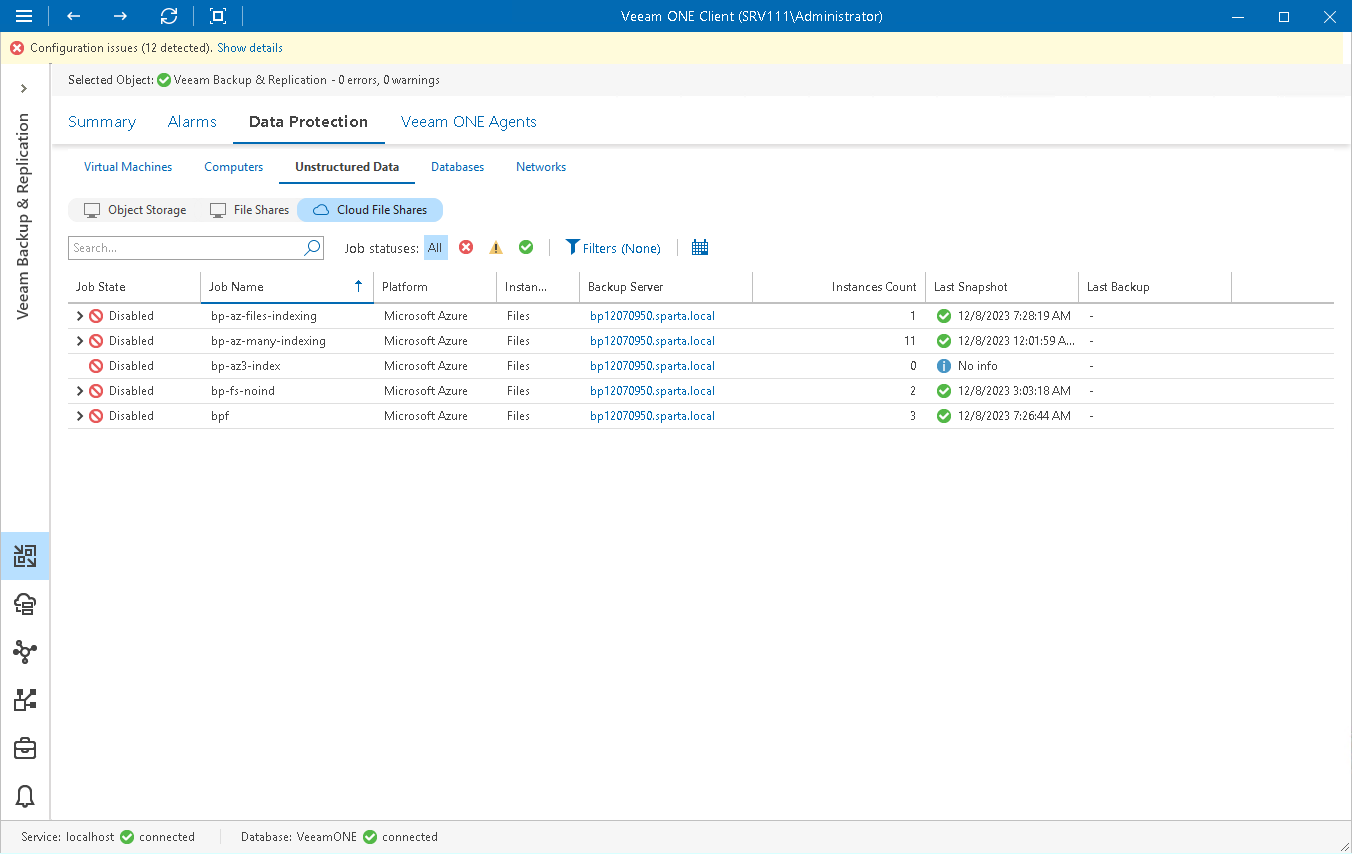Go forward with the right arrow
This screenshot has width=1352, height=854.
click(x=120, y=16)
